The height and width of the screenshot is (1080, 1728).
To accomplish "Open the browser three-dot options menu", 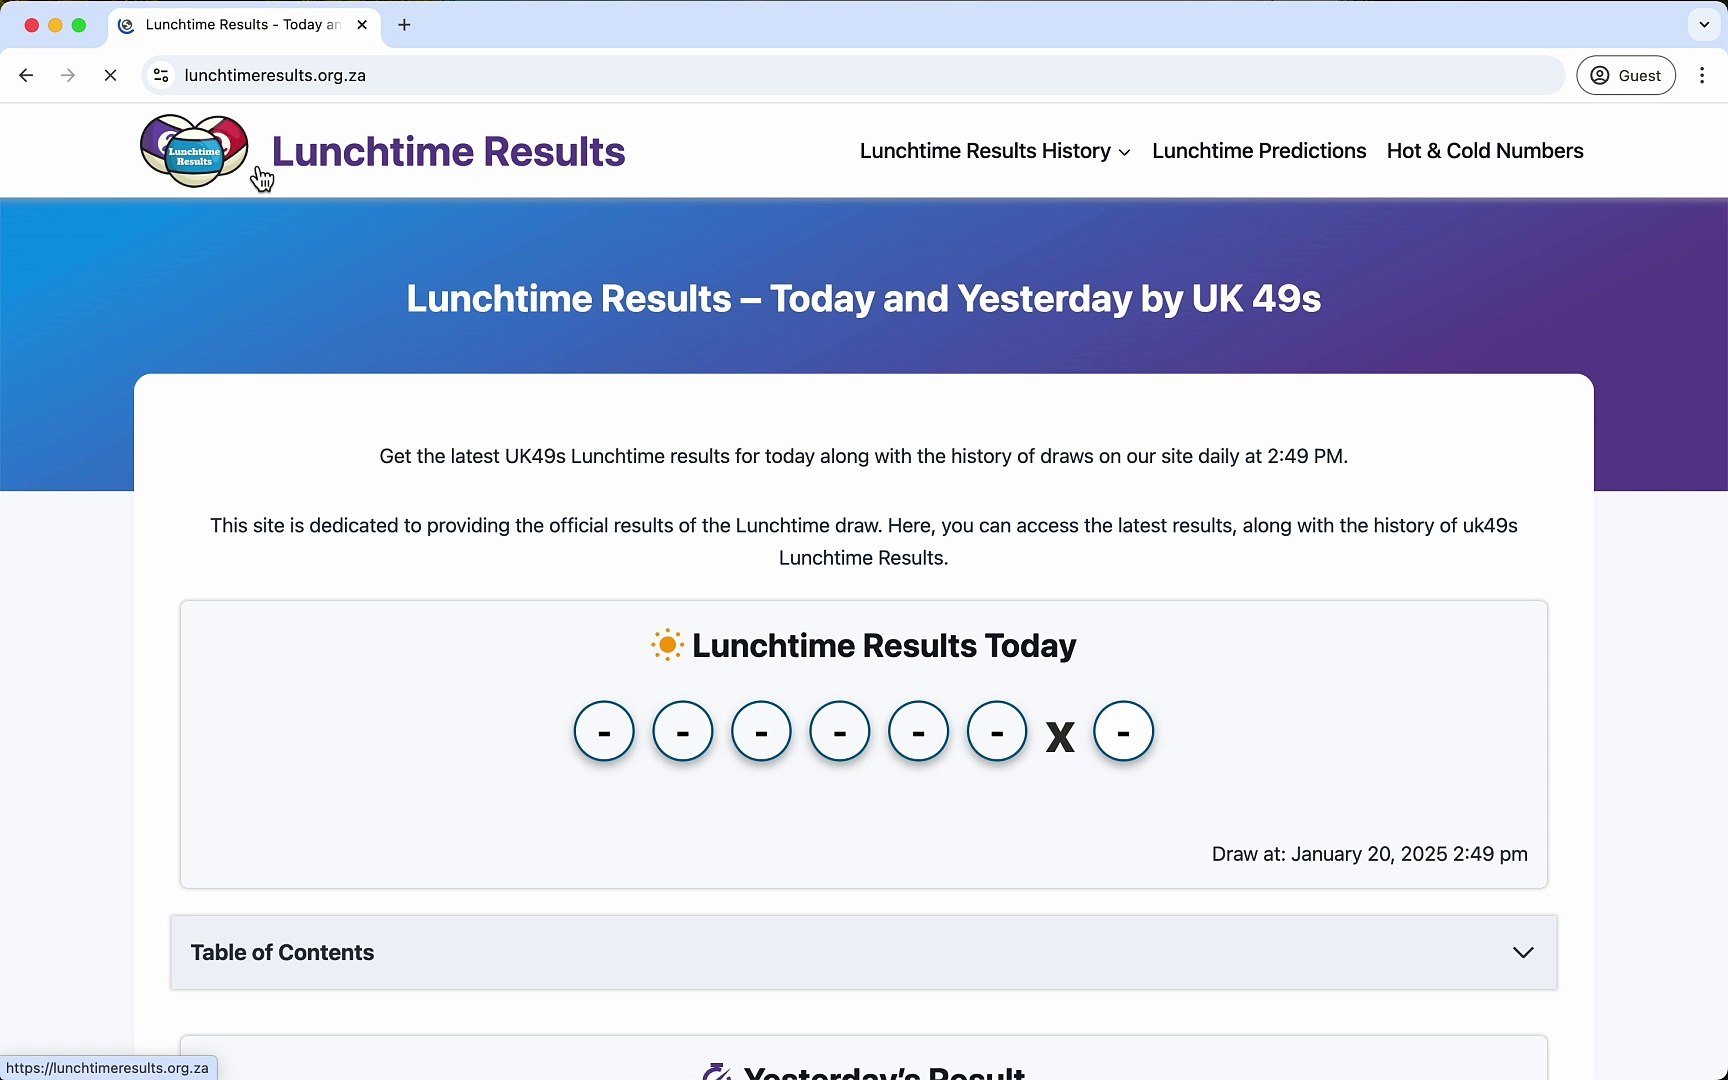I will pos(1703,75).
